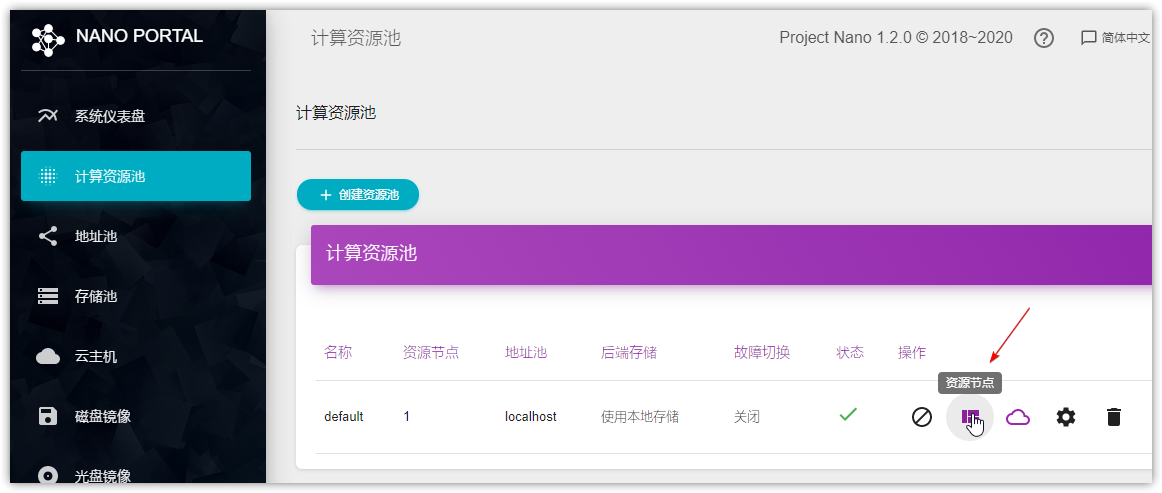Open resource nodes icon for default pool

[969, 417]
